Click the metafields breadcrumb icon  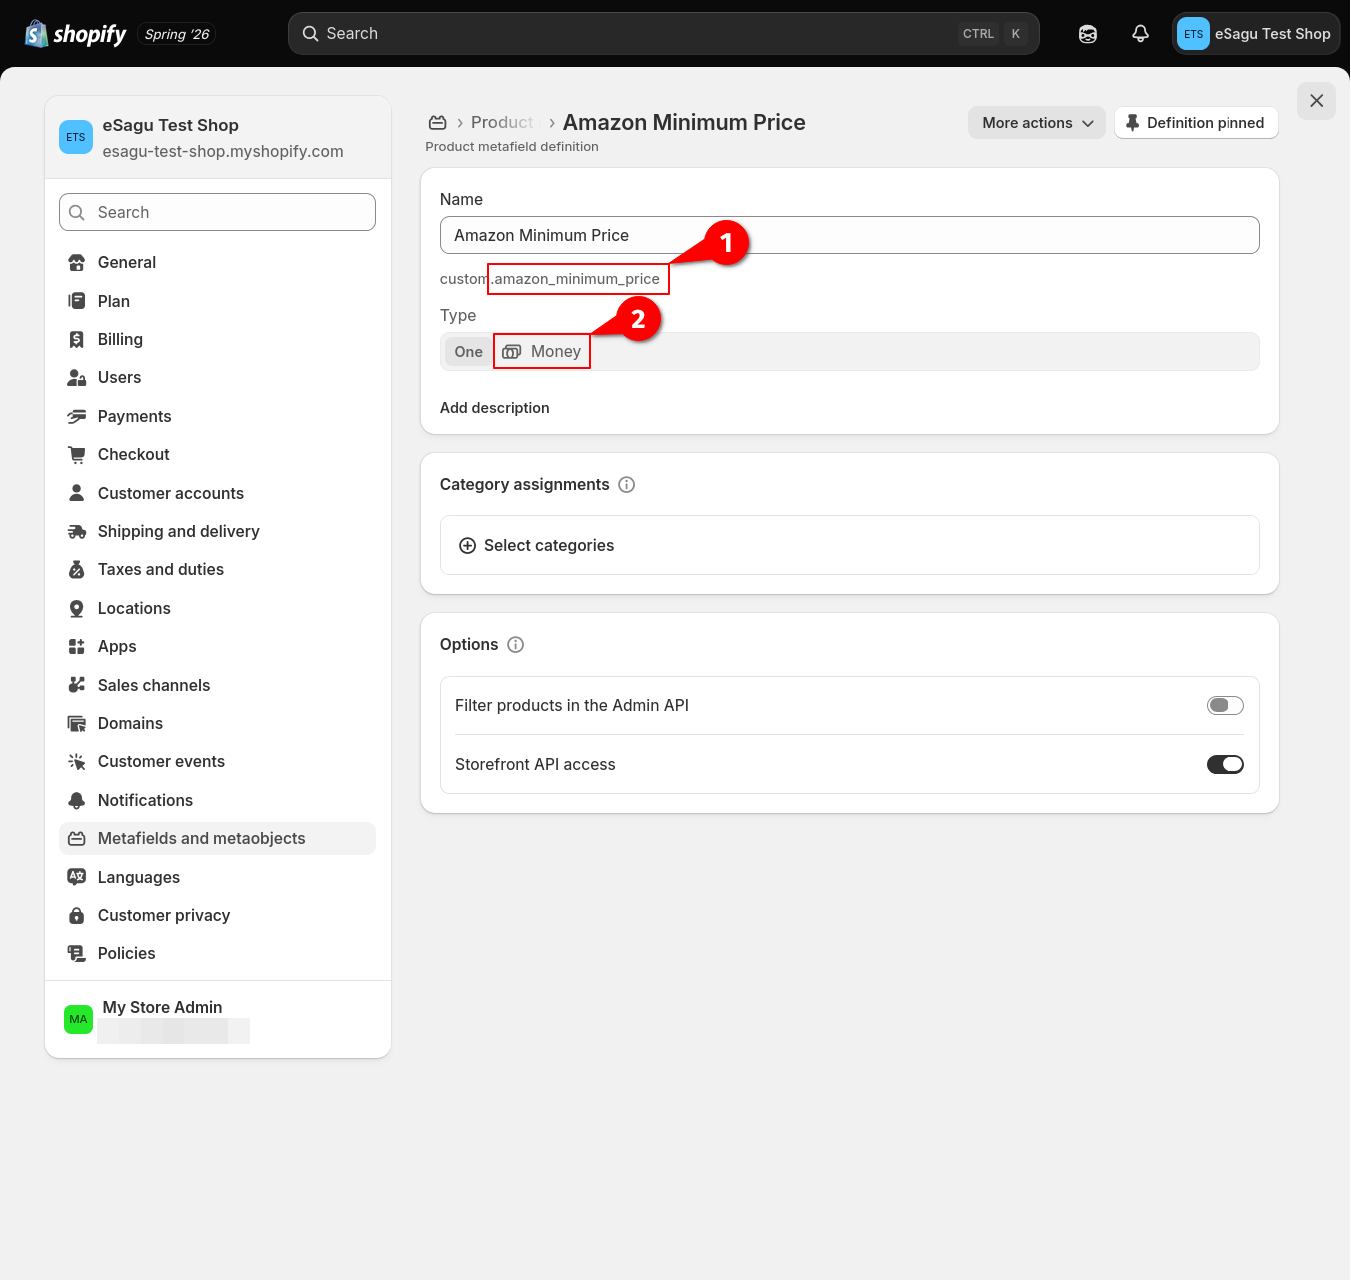(437, 123)
